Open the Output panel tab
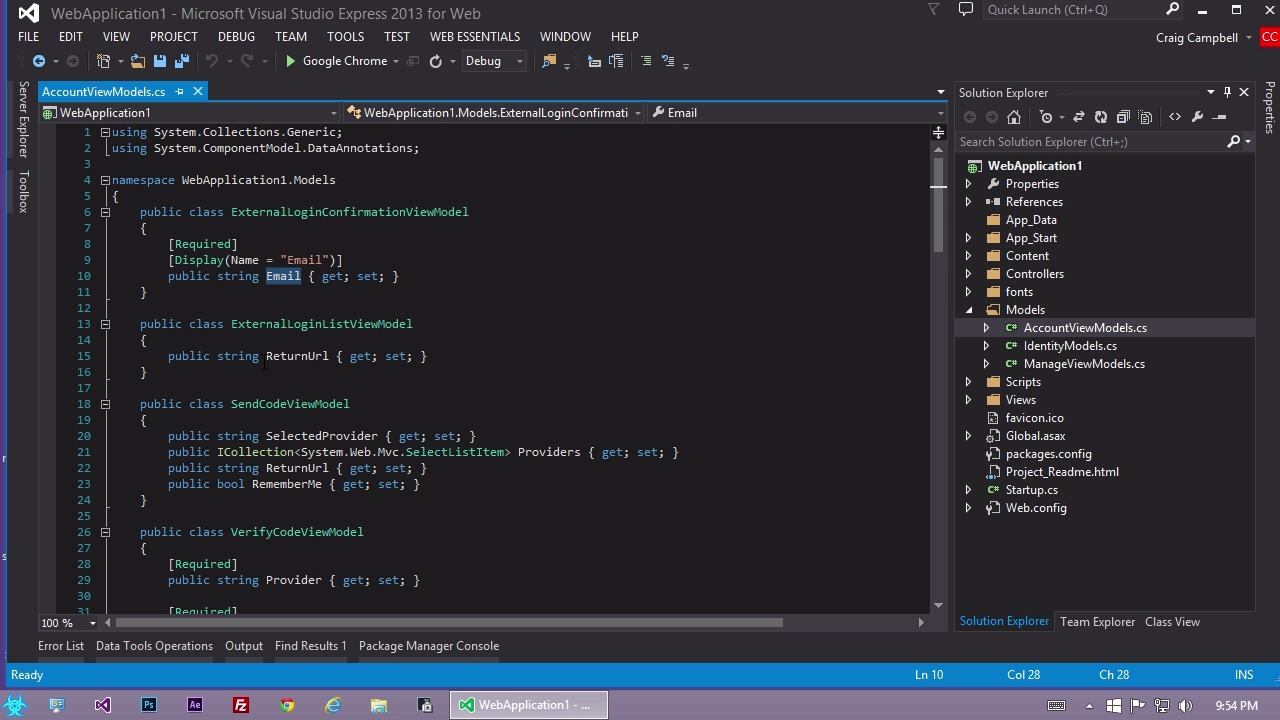 coord(244,646)
